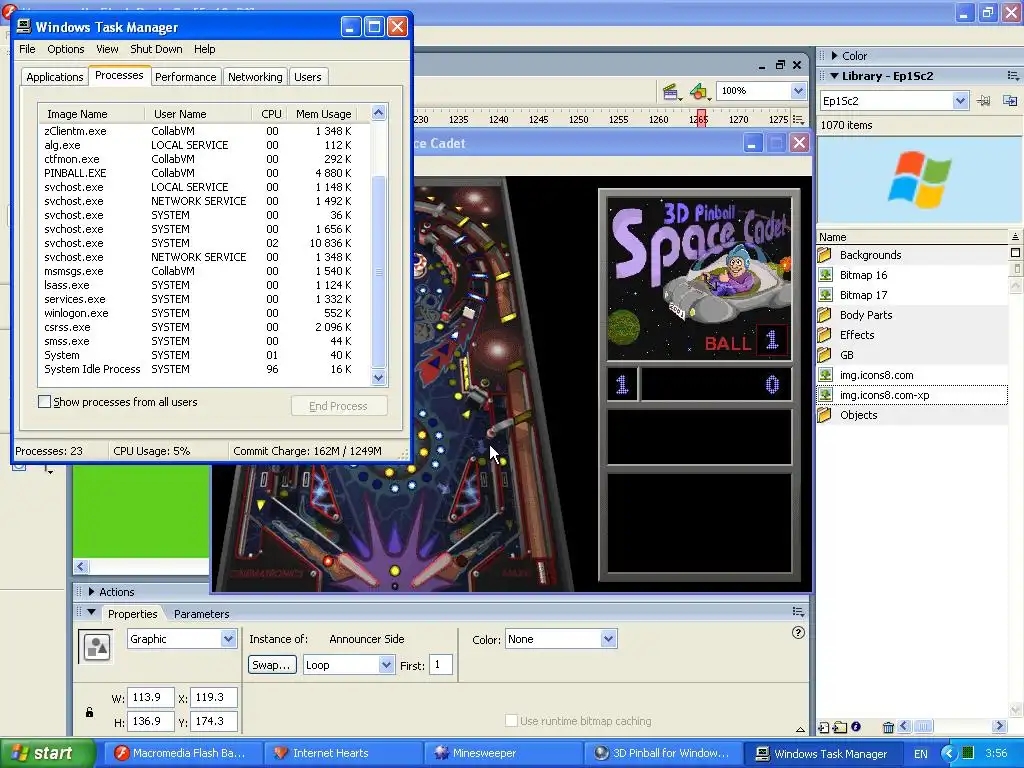Viewport: 1024px width, 768px height.
Task: Open the Loop options dropdown
Action: click(386, 665)
